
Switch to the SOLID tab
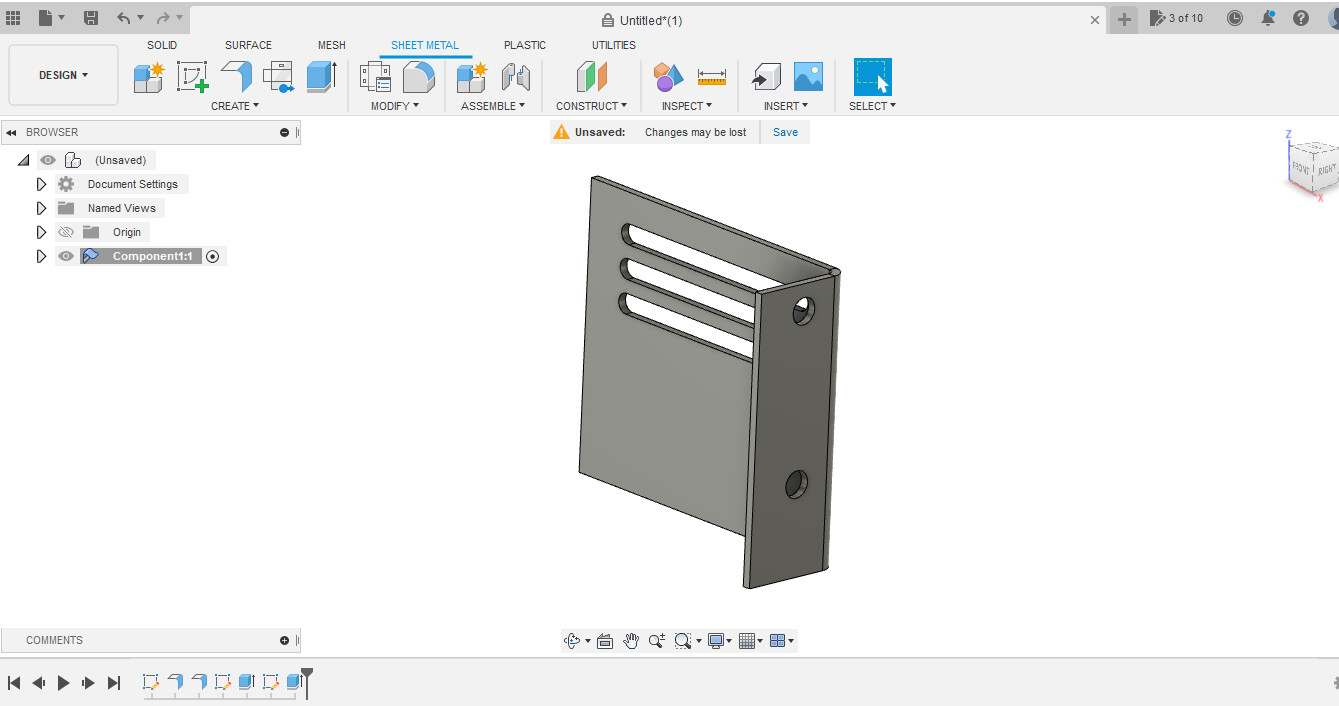pos(161,45)
